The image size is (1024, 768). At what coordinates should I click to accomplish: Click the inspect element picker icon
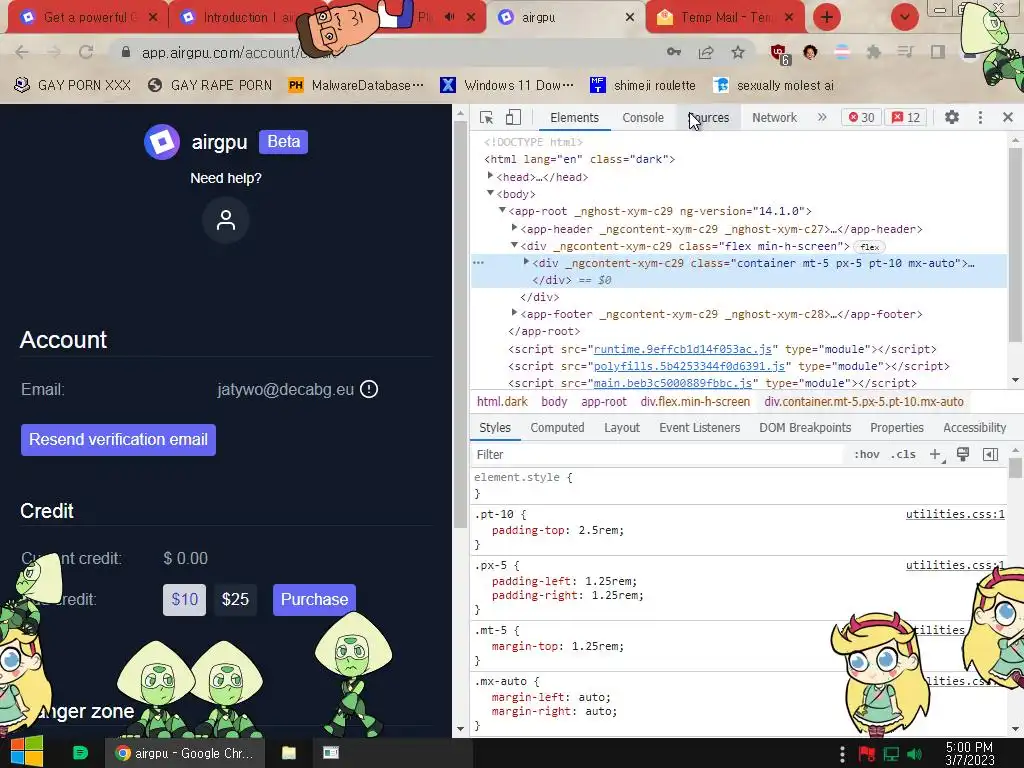click(486, 118)
